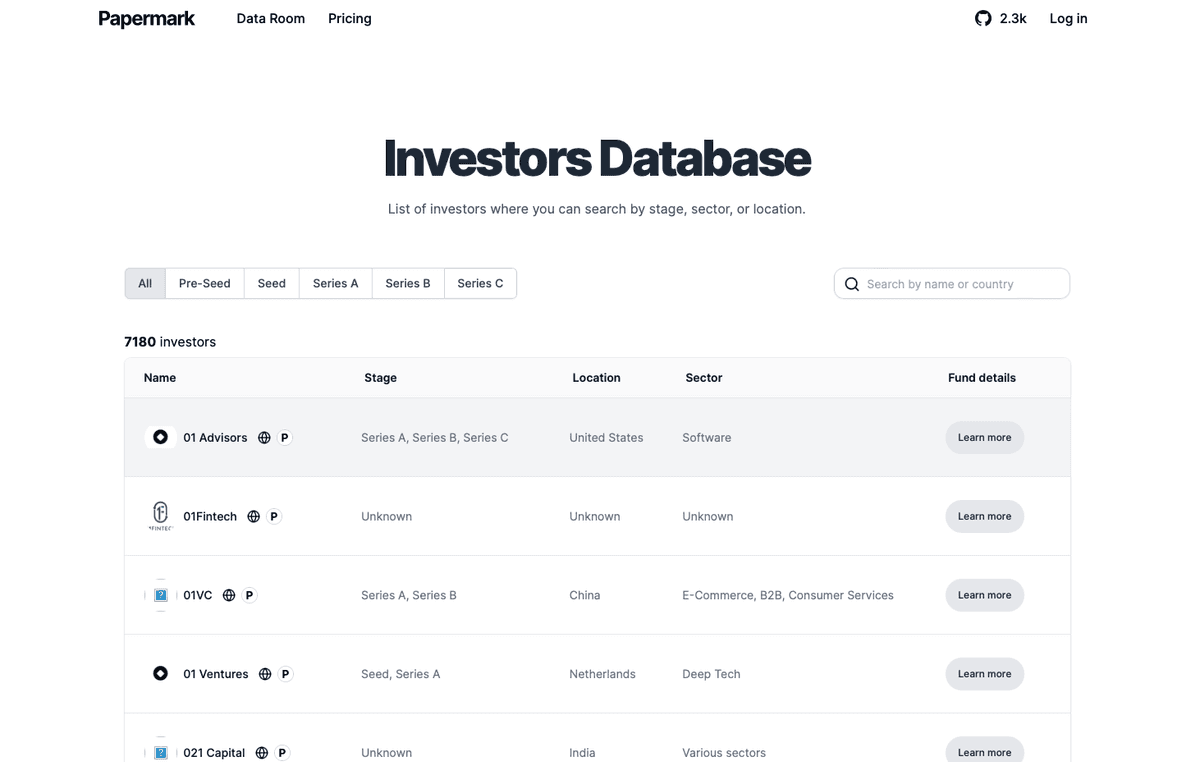
Task: Click the 01 Advisors circular logo
Action: pos(160,437)
